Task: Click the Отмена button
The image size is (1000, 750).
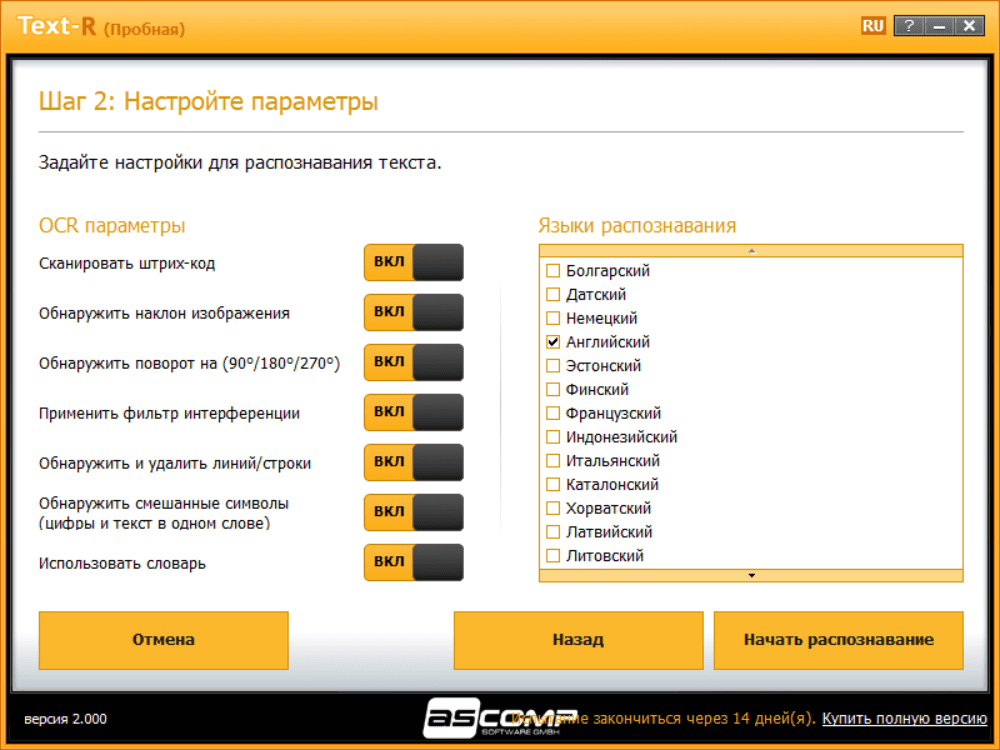Action: [163, 640]
